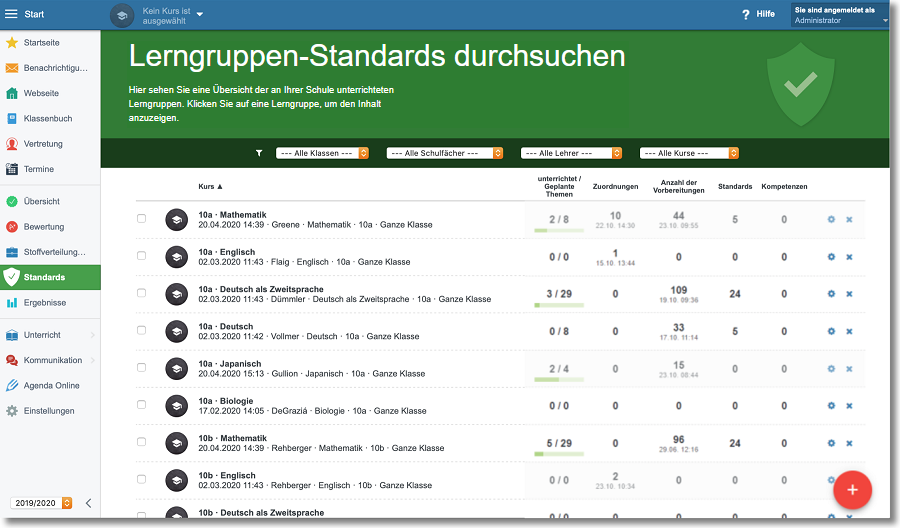Image resolution: width=900 pixels, height=528 pixels.
Task: Delete 10a Biologie with X icon
Action: 849,406
